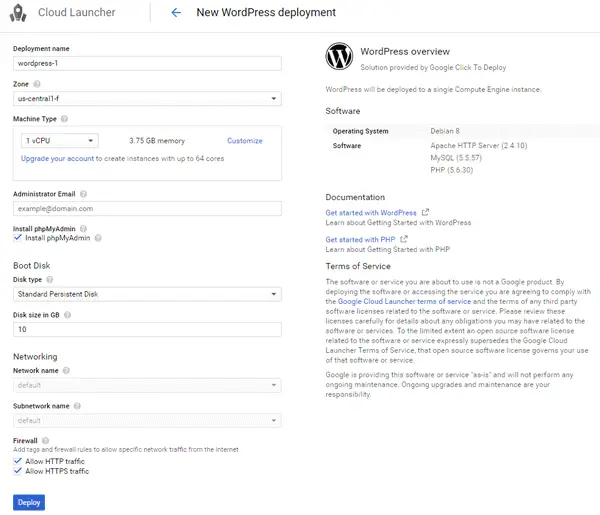600x515 pixels.
Task: Toggle the Allow HTTP traffic checkbox
Action: pyautogui.click(x=18, y=461)
